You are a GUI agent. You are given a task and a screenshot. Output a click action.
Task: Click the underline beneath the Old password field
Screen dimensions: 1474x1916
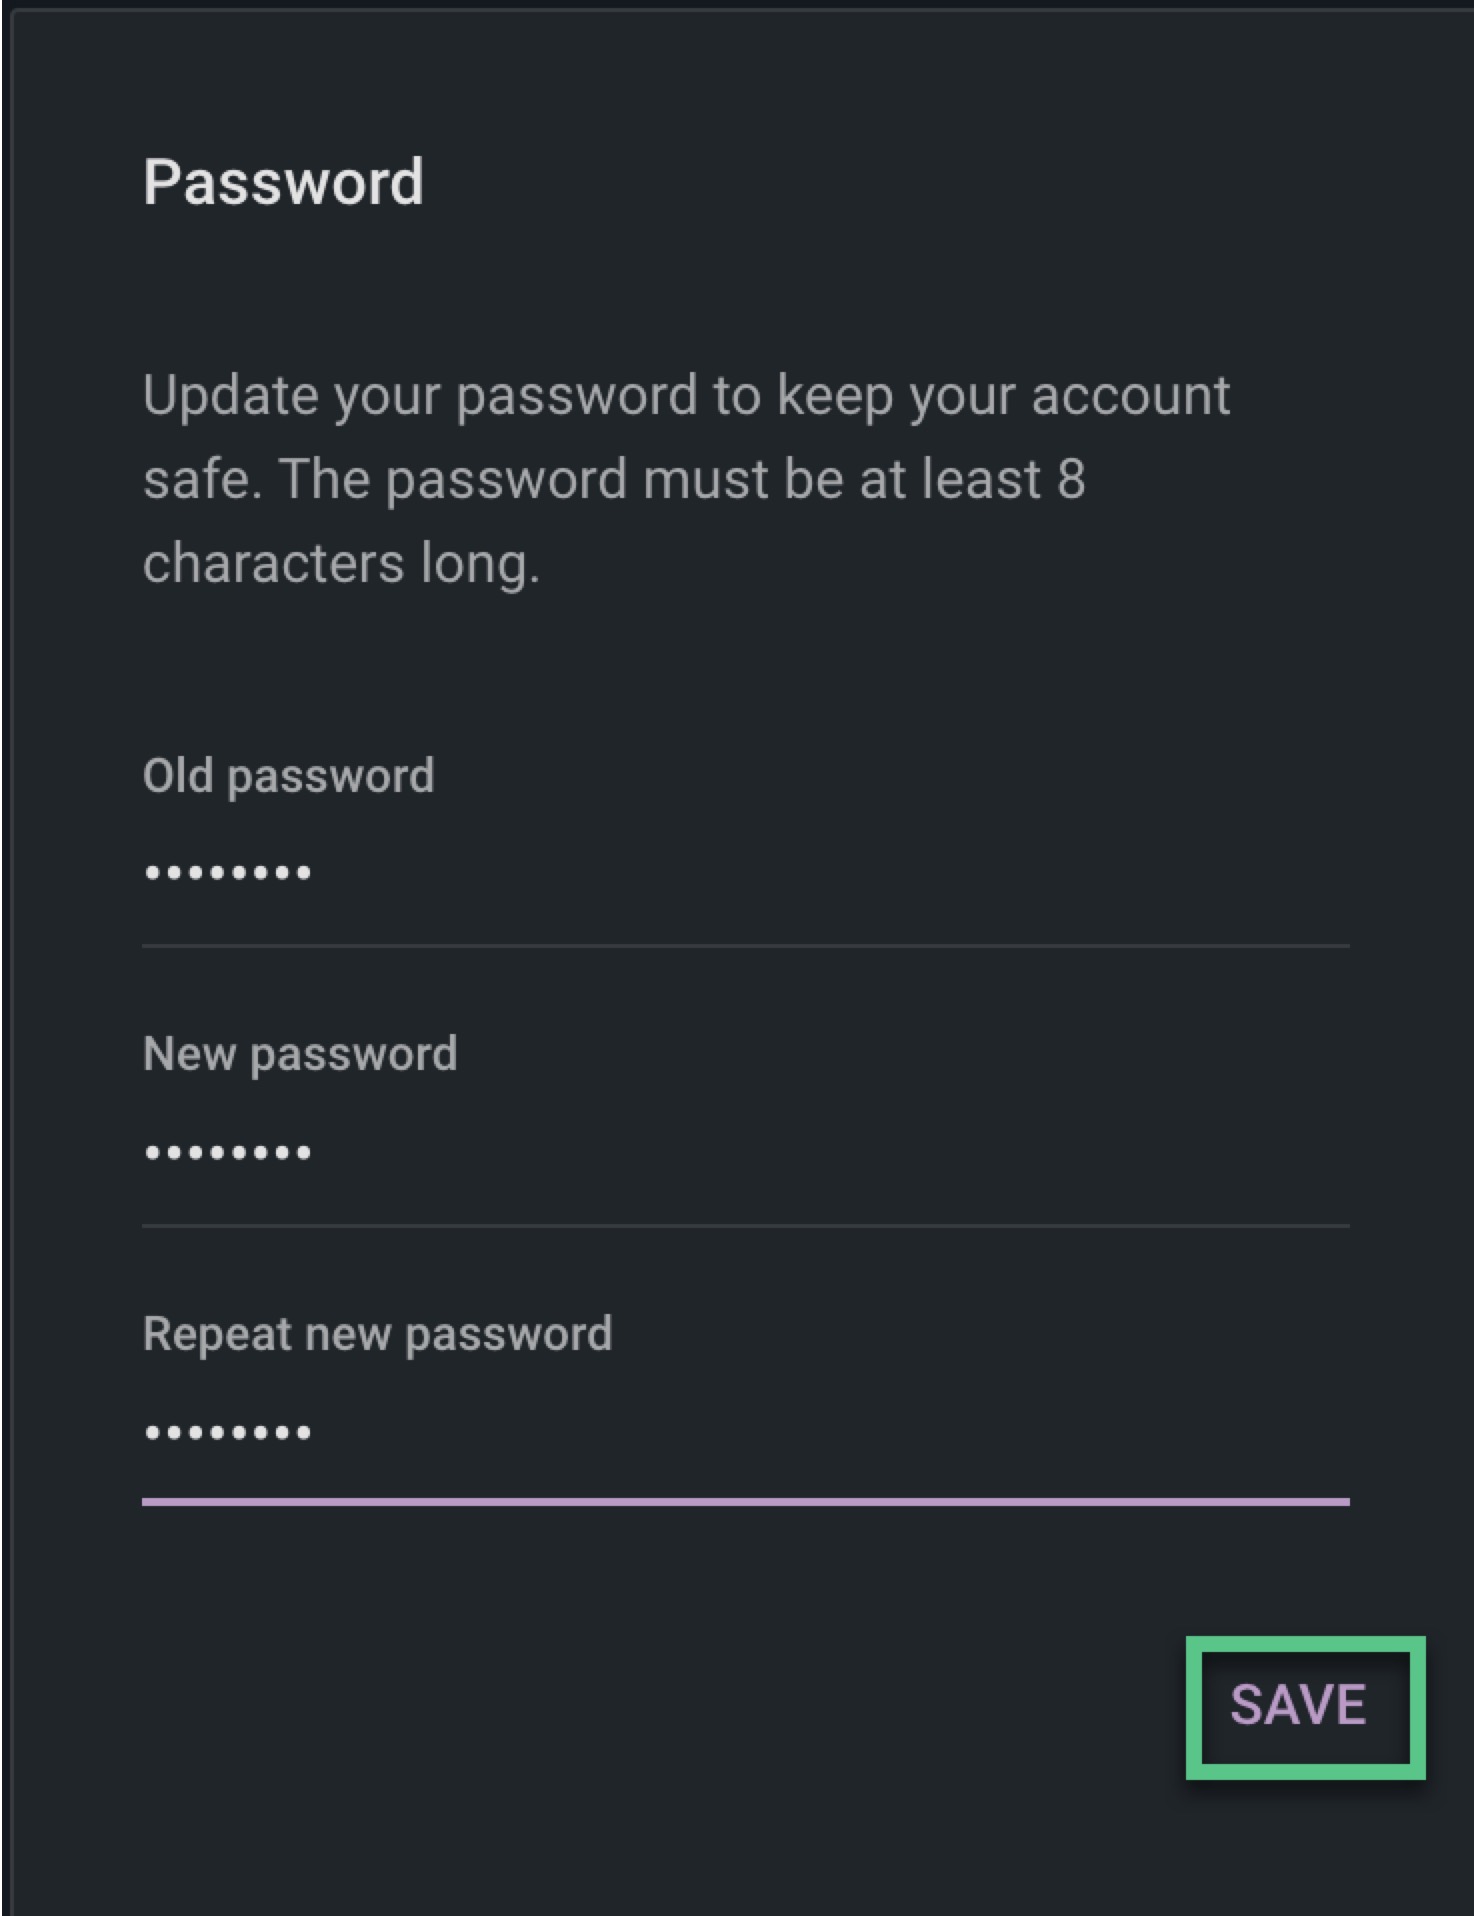click(745, 945)
